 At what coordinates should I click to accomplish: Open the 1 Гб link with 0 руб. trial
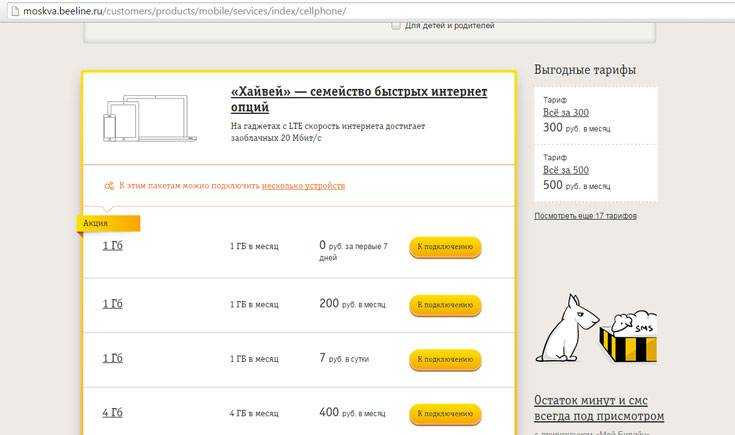point(112,246)
